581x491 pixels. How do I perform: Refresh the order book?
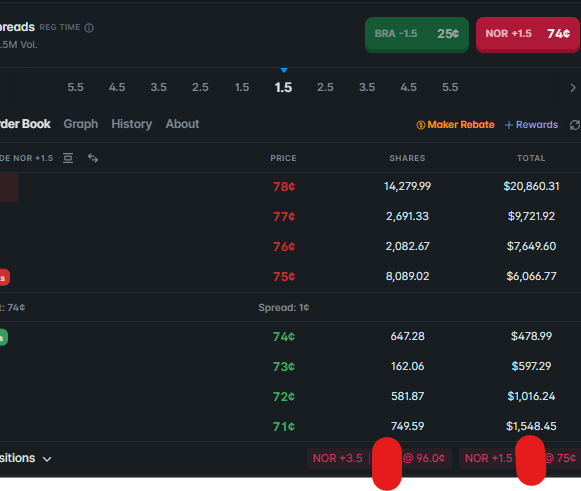pyautogui.click(x=575, y=125)
